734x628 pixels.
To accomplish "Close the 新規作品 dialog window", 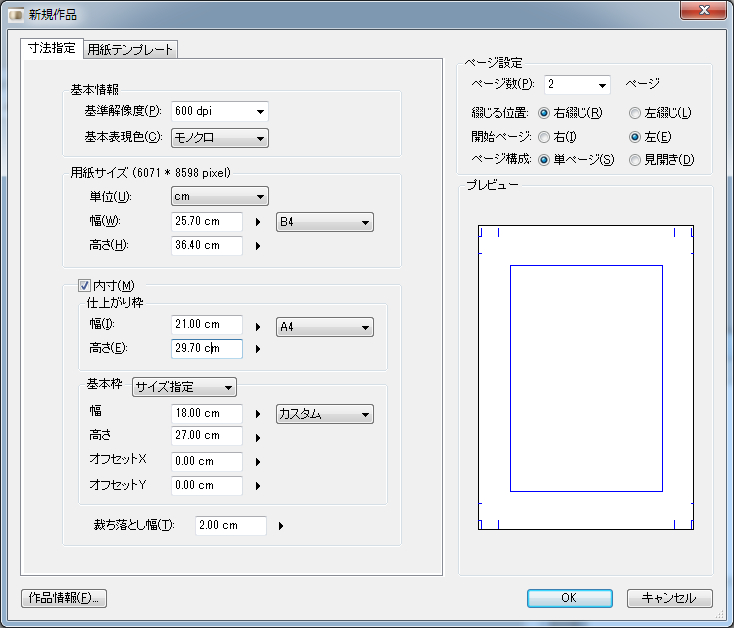I will [x=704, y=10].
